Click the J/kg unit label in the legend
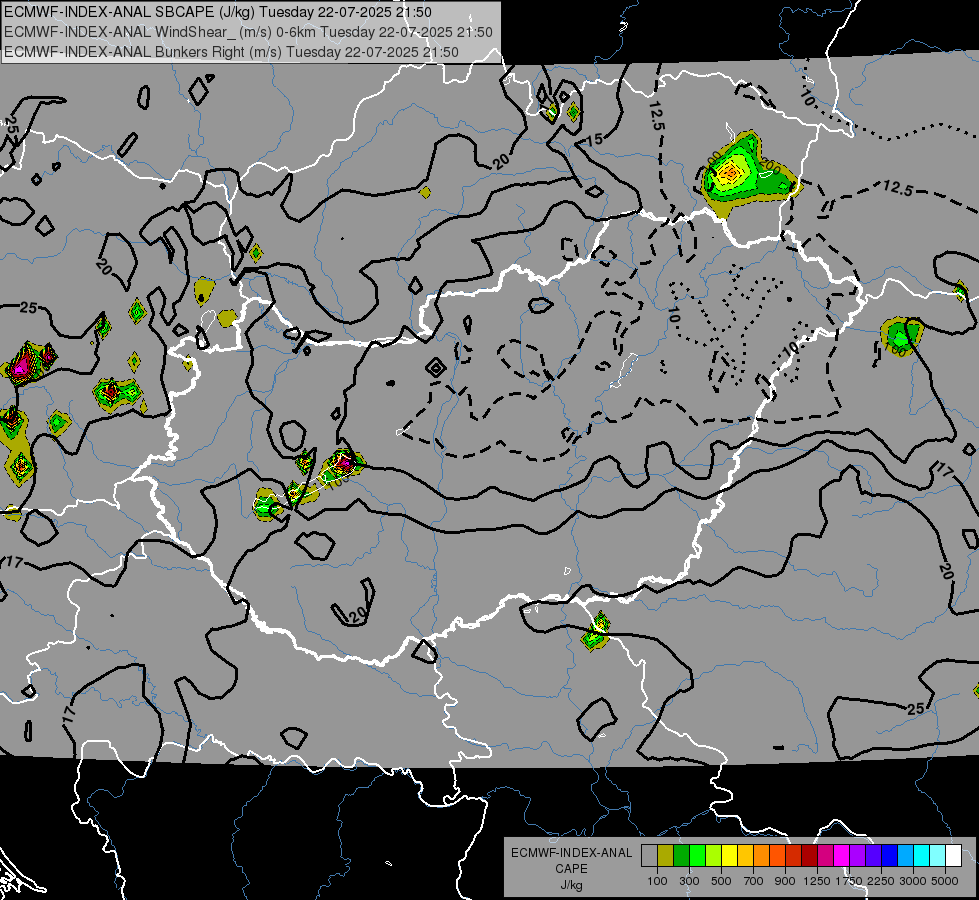979x900 pixels. tap(571, 884)
